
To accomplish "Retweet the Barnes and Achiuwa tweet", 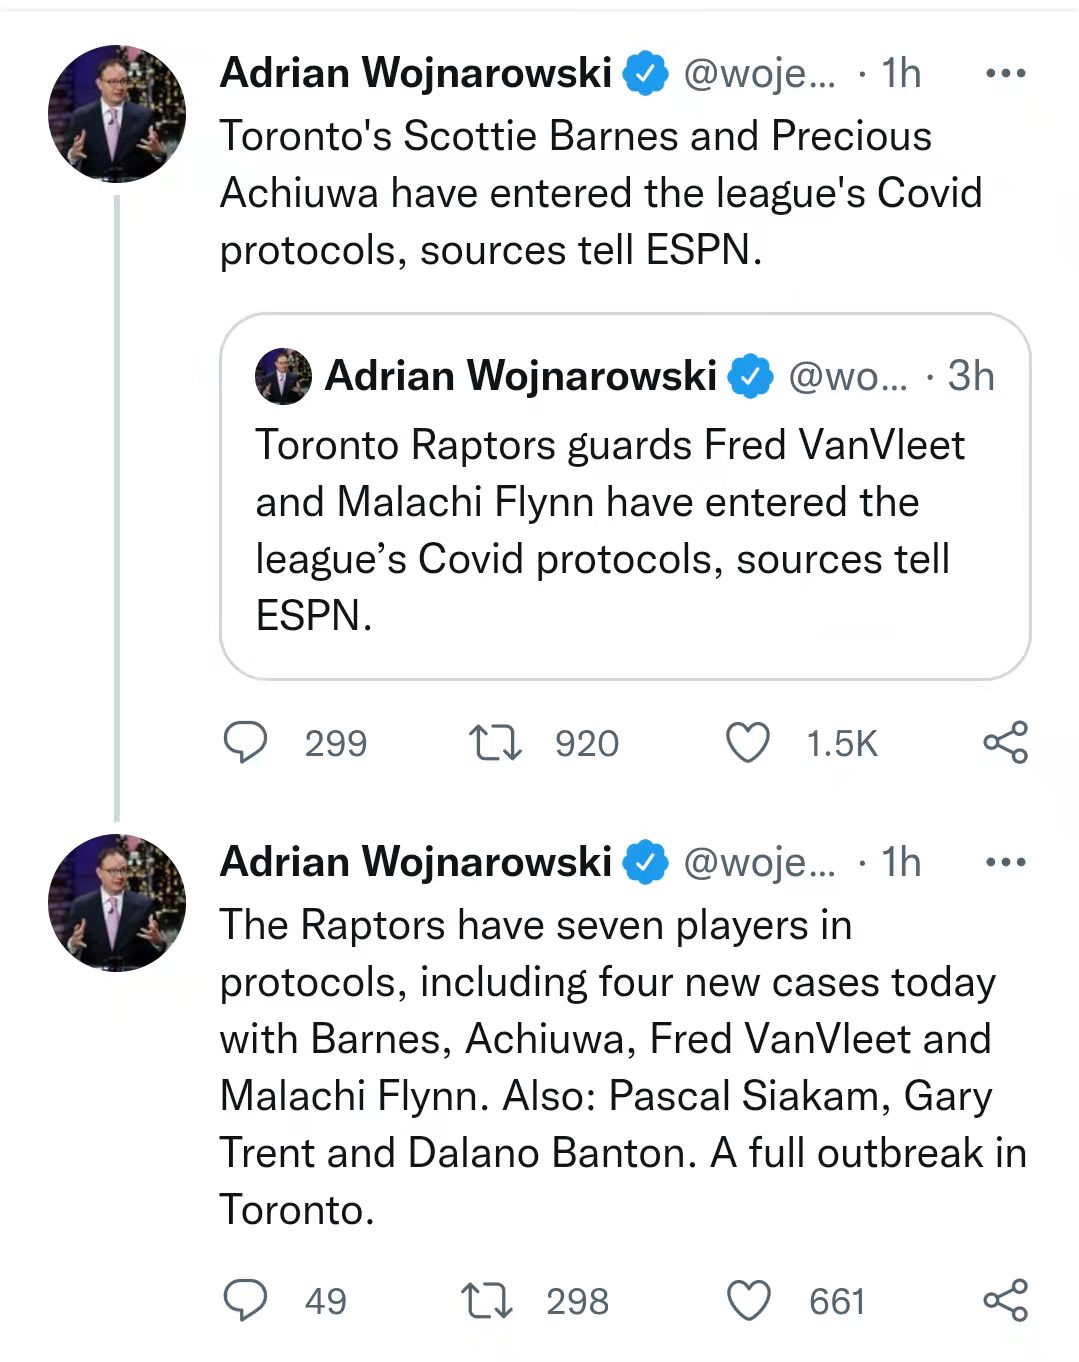I will click(495, 743).
